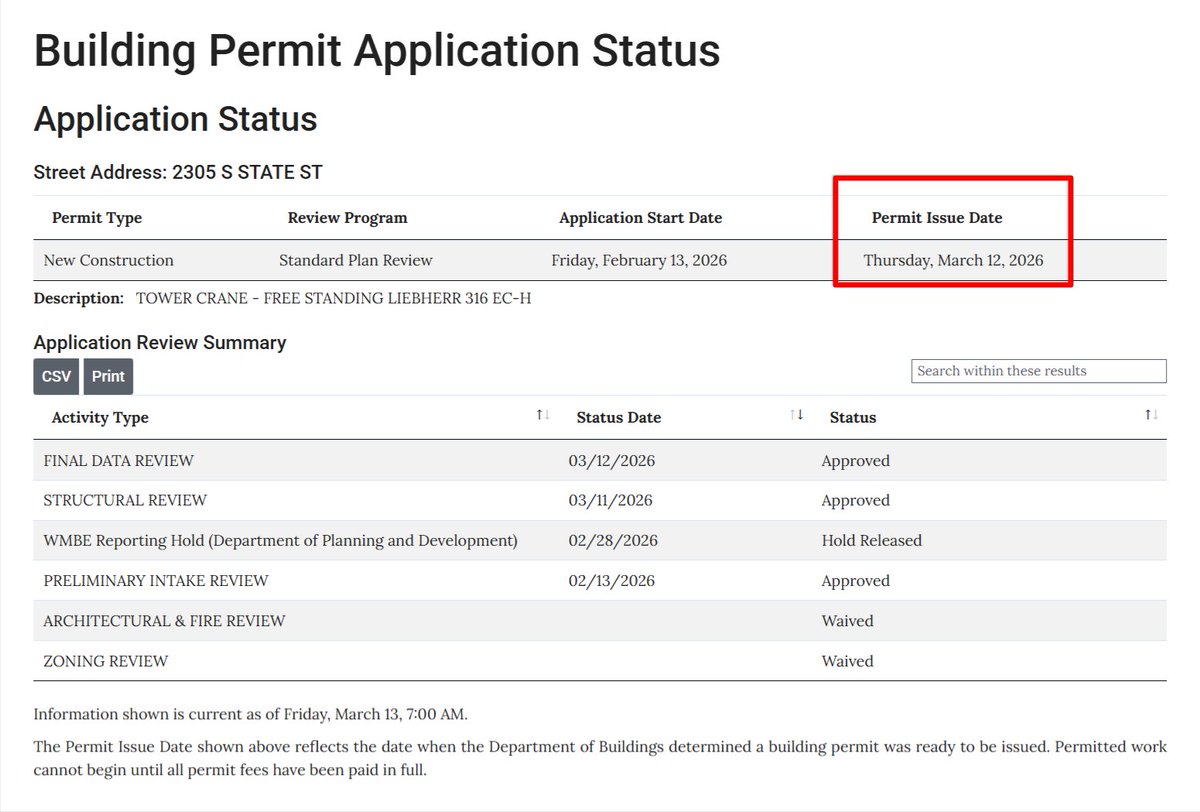Click the Permit Issue Date header
This screenshot has height=812, width=1200.
pyautogui.click(x=937, y=218)
